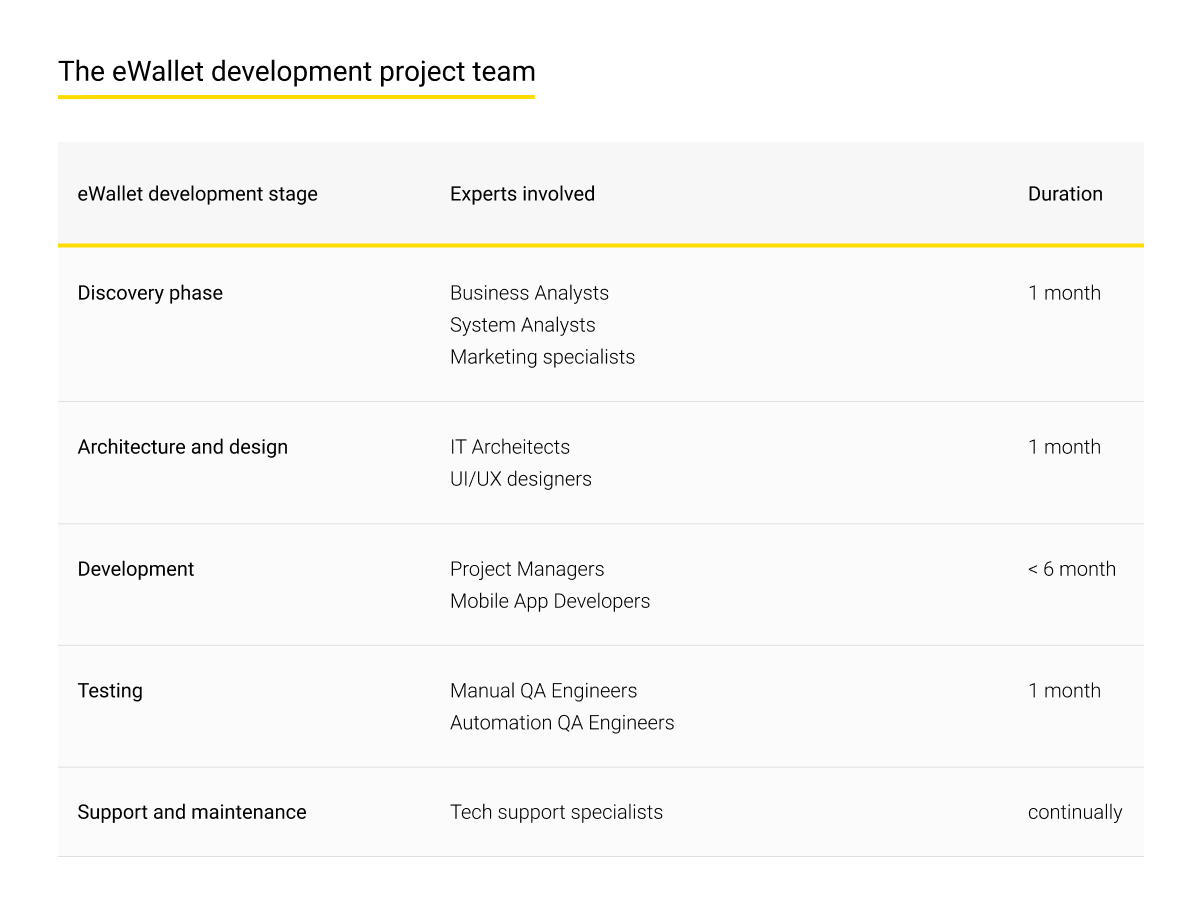Click the eWallet development stage column header
The height and width of the screenshot is (916, 1200).
tap(198, 194)
